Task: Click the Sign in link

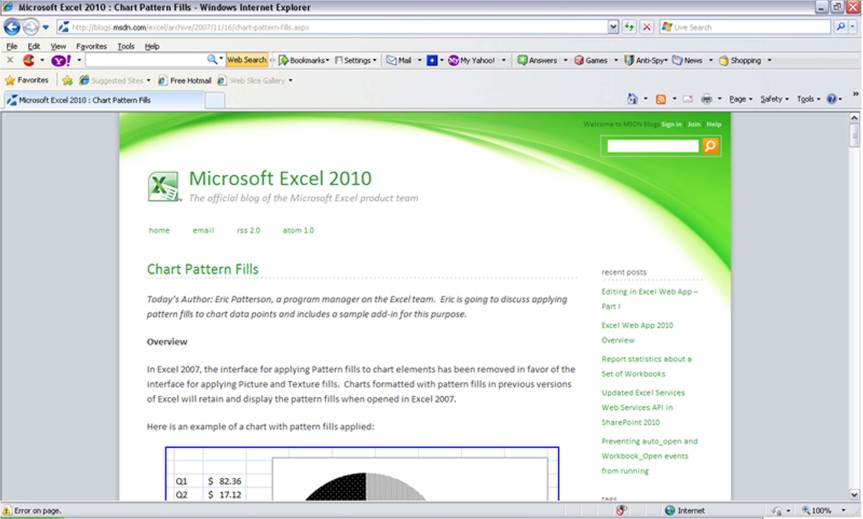Action: click(x=671, y=124)
